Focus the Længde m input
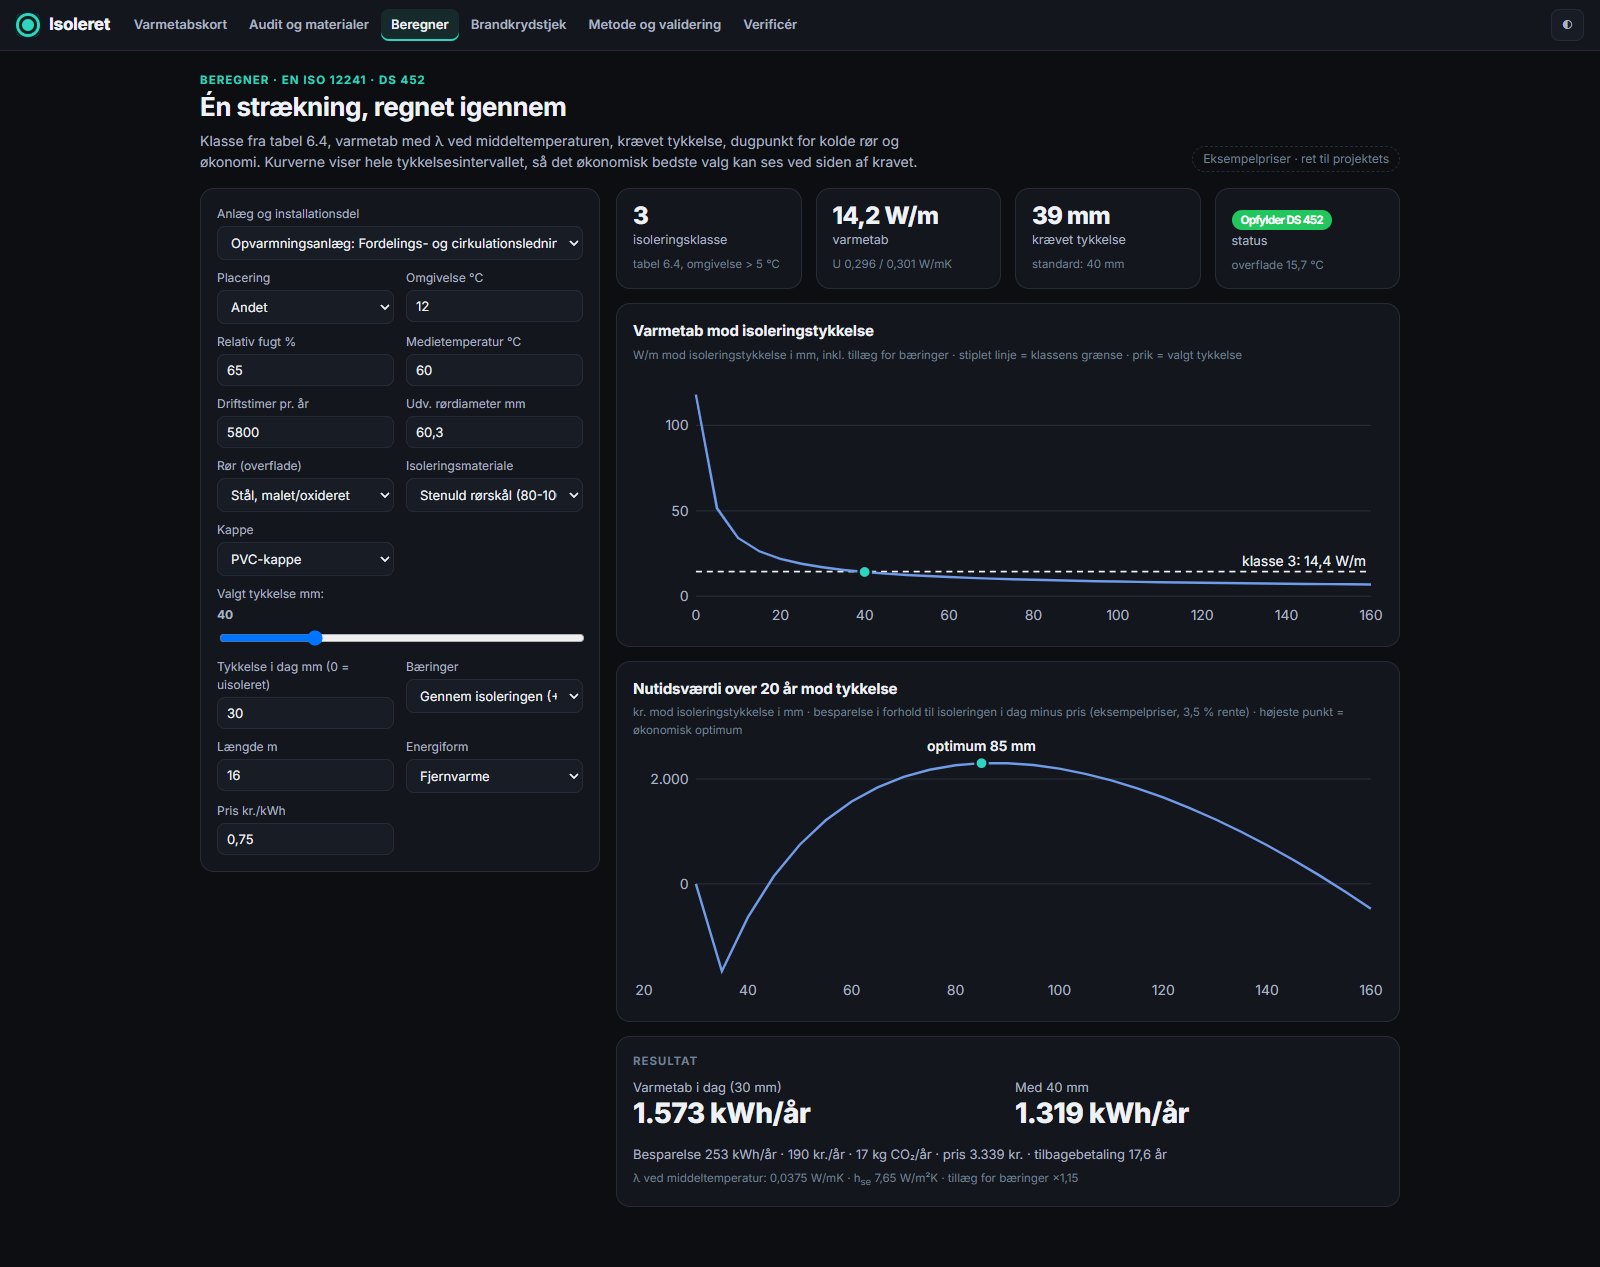 (305, 775)
